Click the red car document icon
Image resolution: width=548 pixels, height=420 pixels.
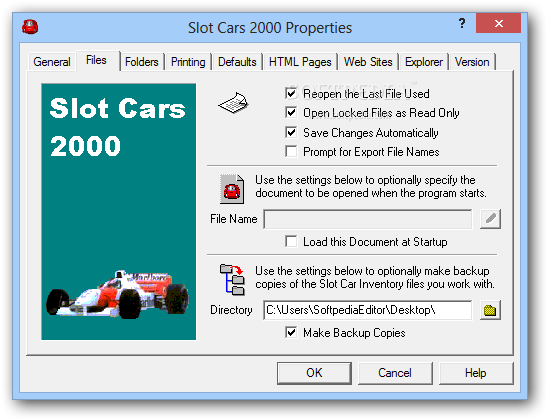coord(232,189)
